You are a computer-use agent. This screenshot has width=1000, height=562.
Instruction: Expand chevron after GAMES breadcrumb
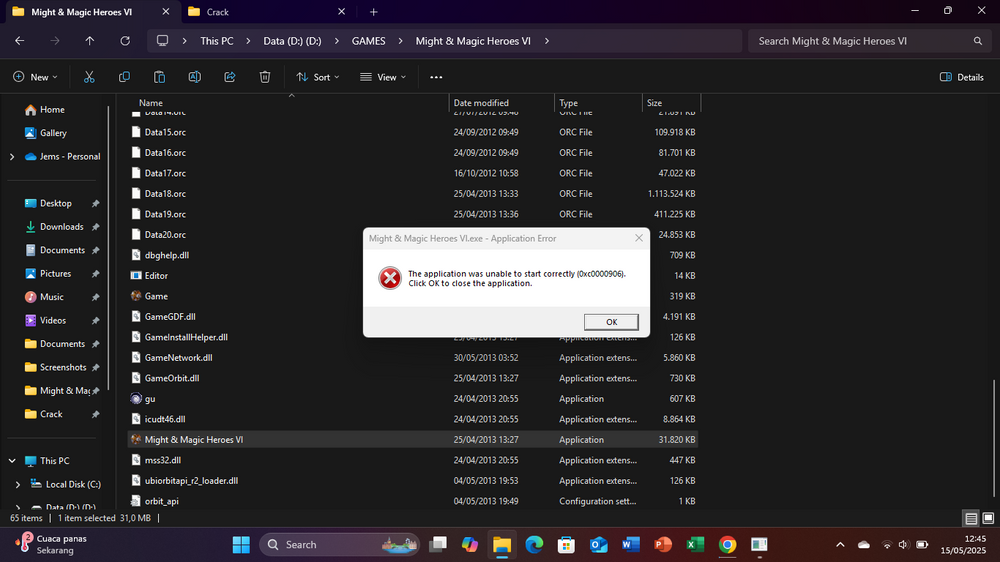401,41
